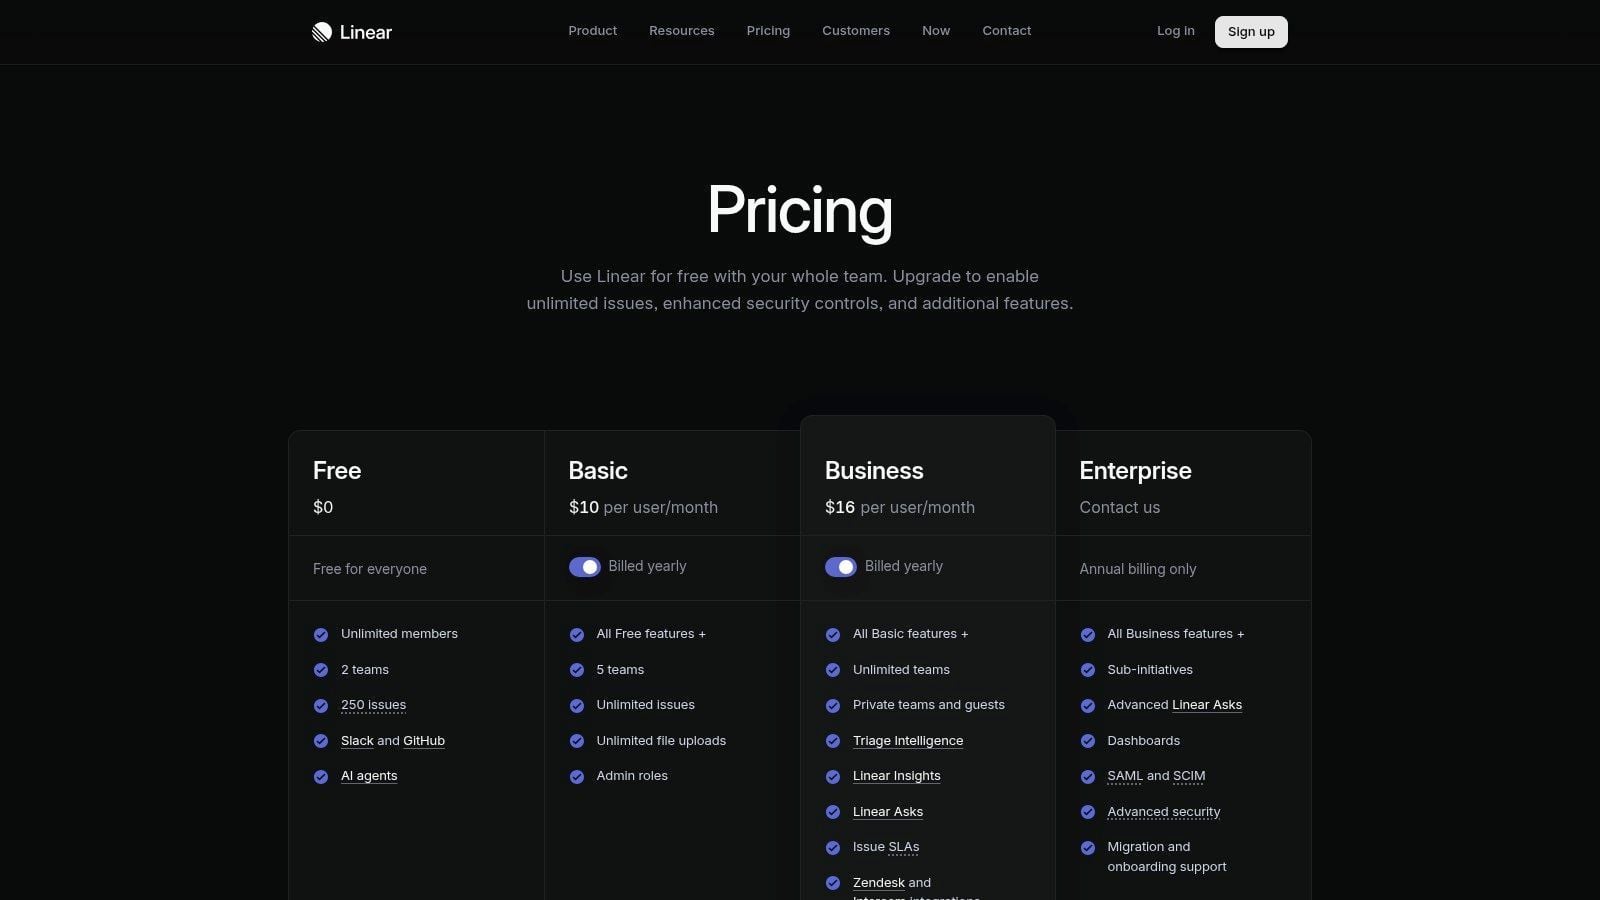Screen dimensions: 1600x900
Task: Click the Advanced security link
Action: click(x=1164, y=812)
